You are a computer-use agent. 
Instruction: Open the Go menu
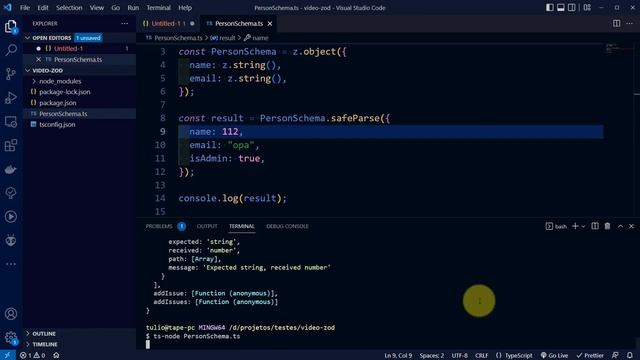(116, 8)
